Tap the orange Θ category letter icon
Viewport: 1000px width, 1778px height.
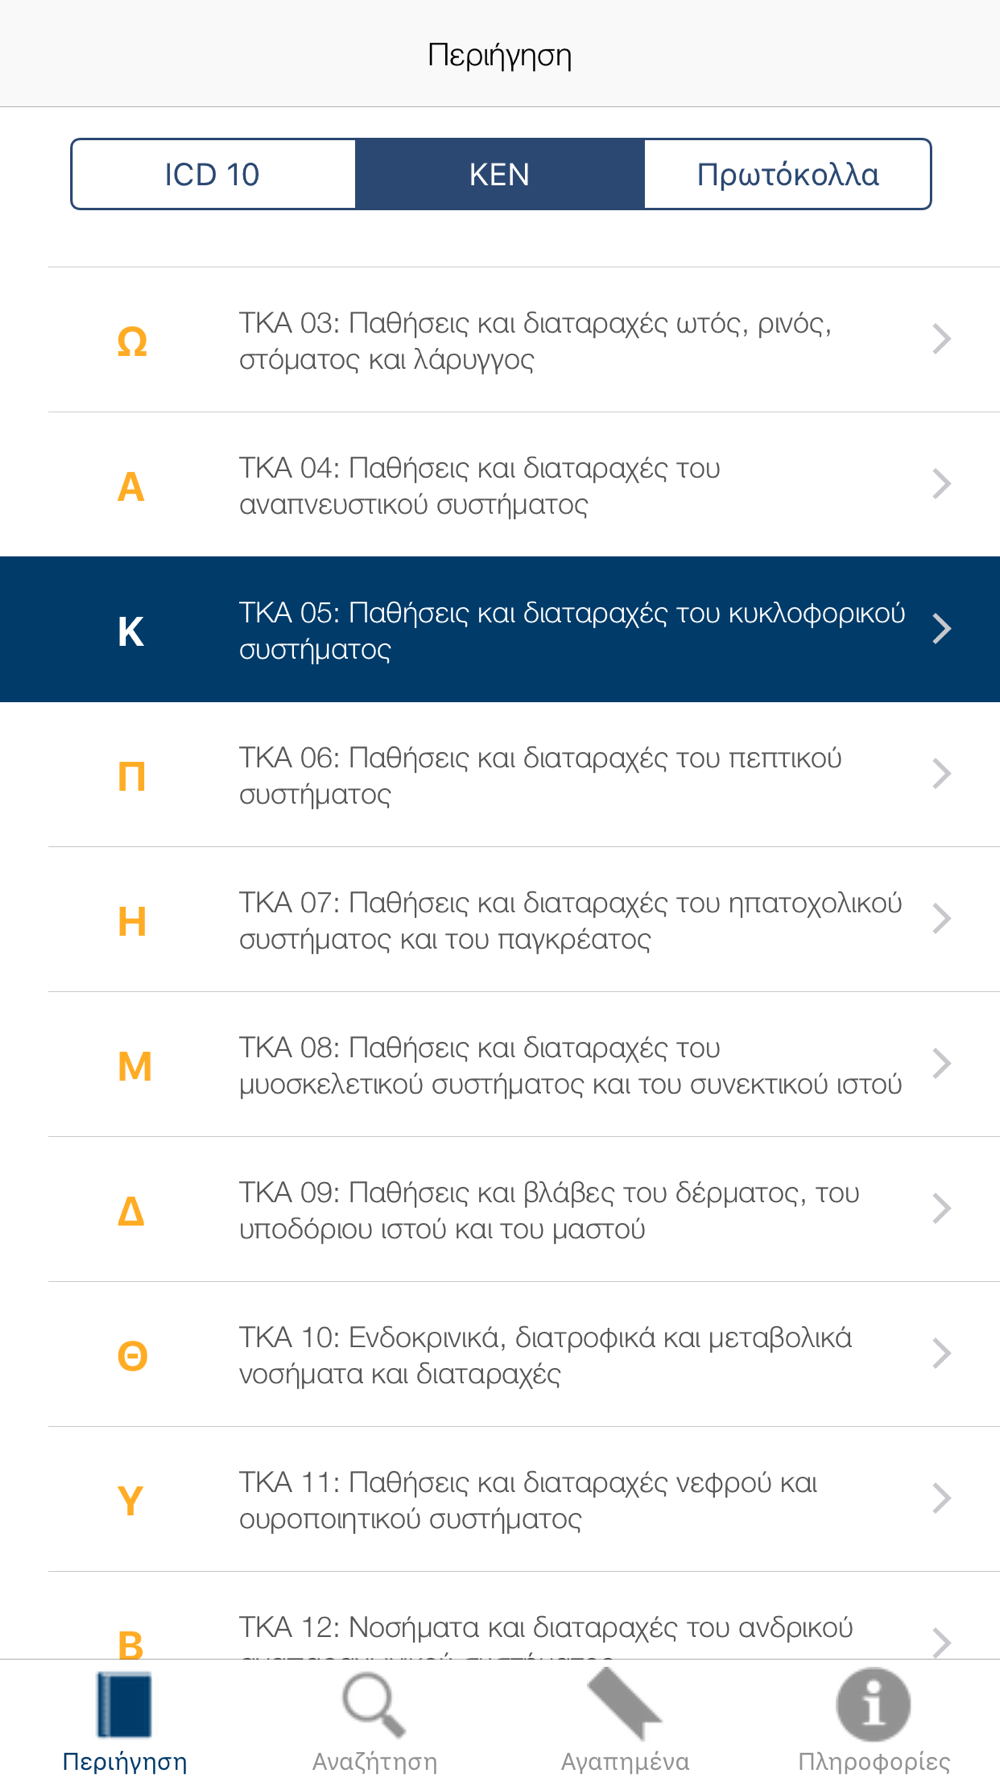tap(132, 1356)
